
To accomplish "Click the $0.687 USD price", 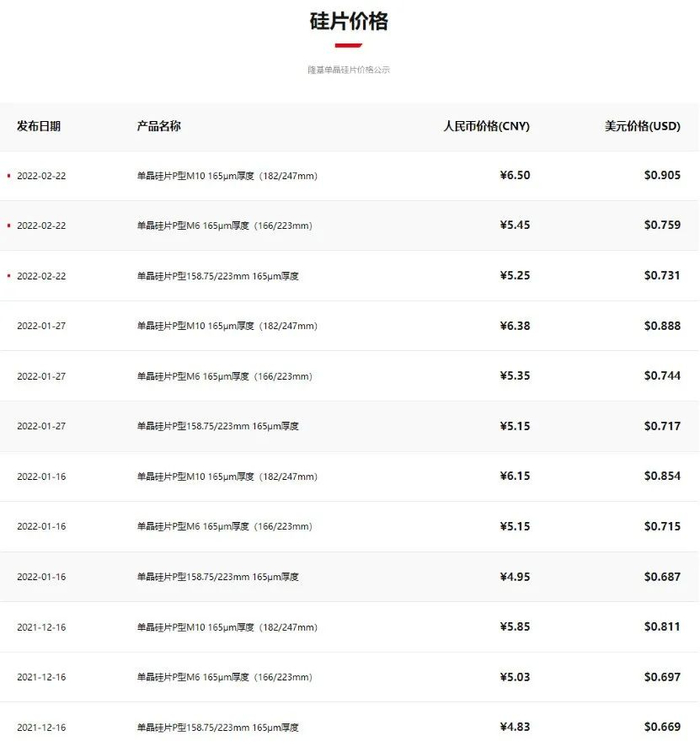I will pyautogui.click(x=662, y=576).
